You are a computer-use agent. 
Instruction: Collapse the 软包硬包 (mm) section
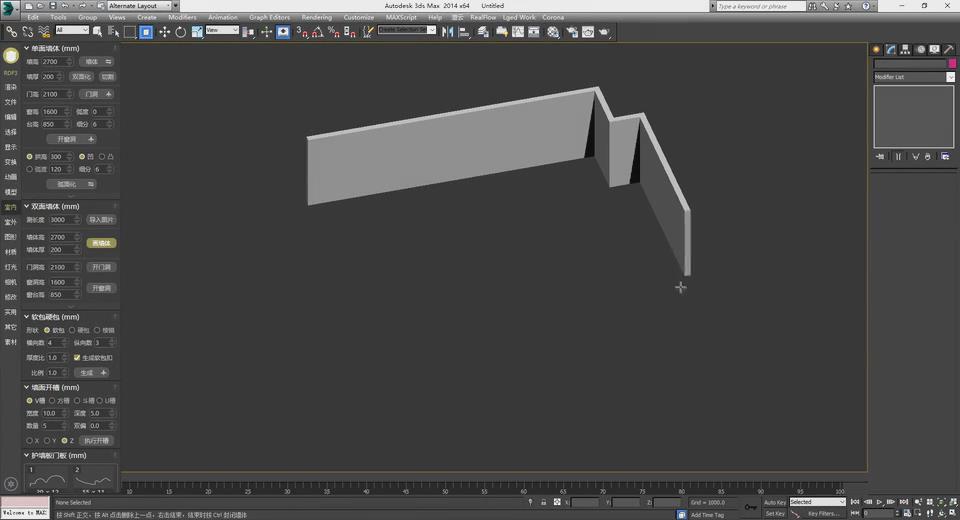tap(26, 317)
